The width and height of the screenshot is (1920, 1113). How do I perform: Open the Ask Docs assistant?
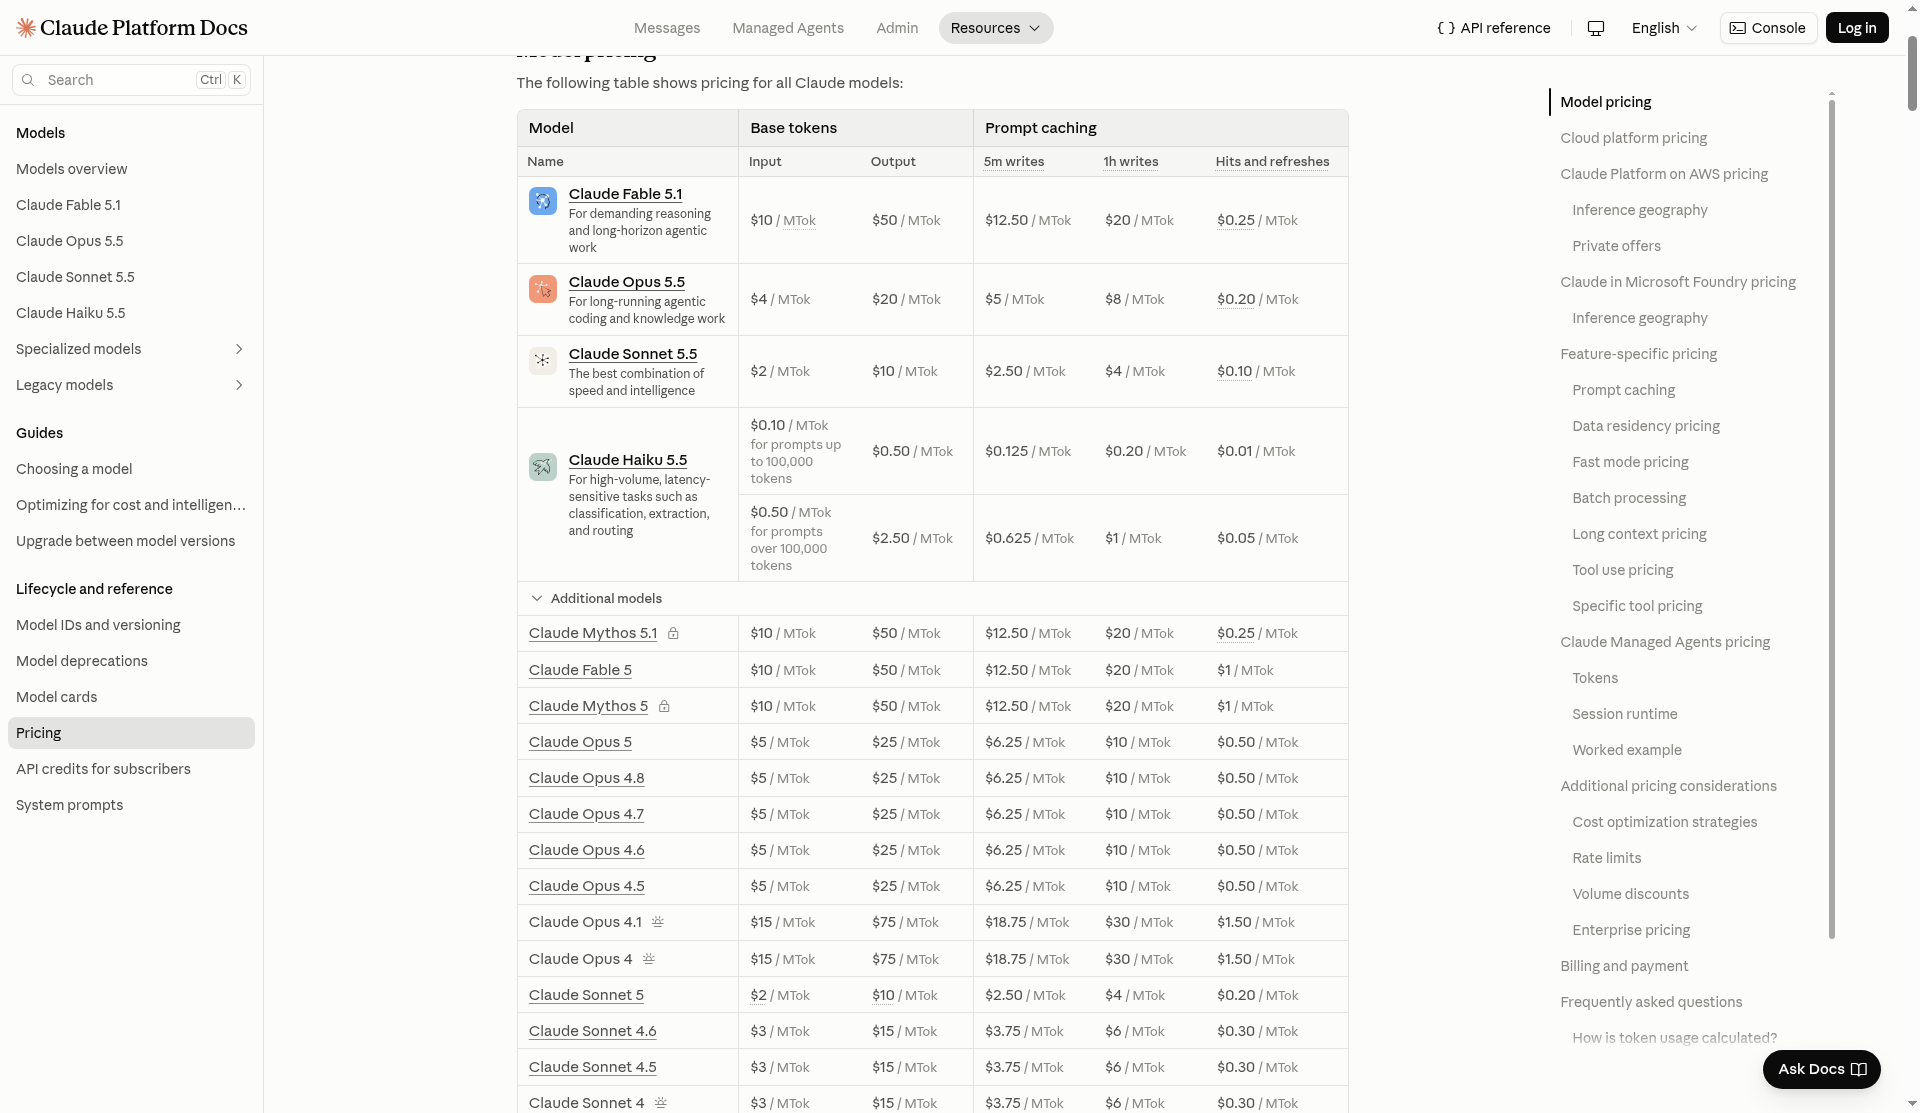pyautogui.click(x=1821, y=1069)
